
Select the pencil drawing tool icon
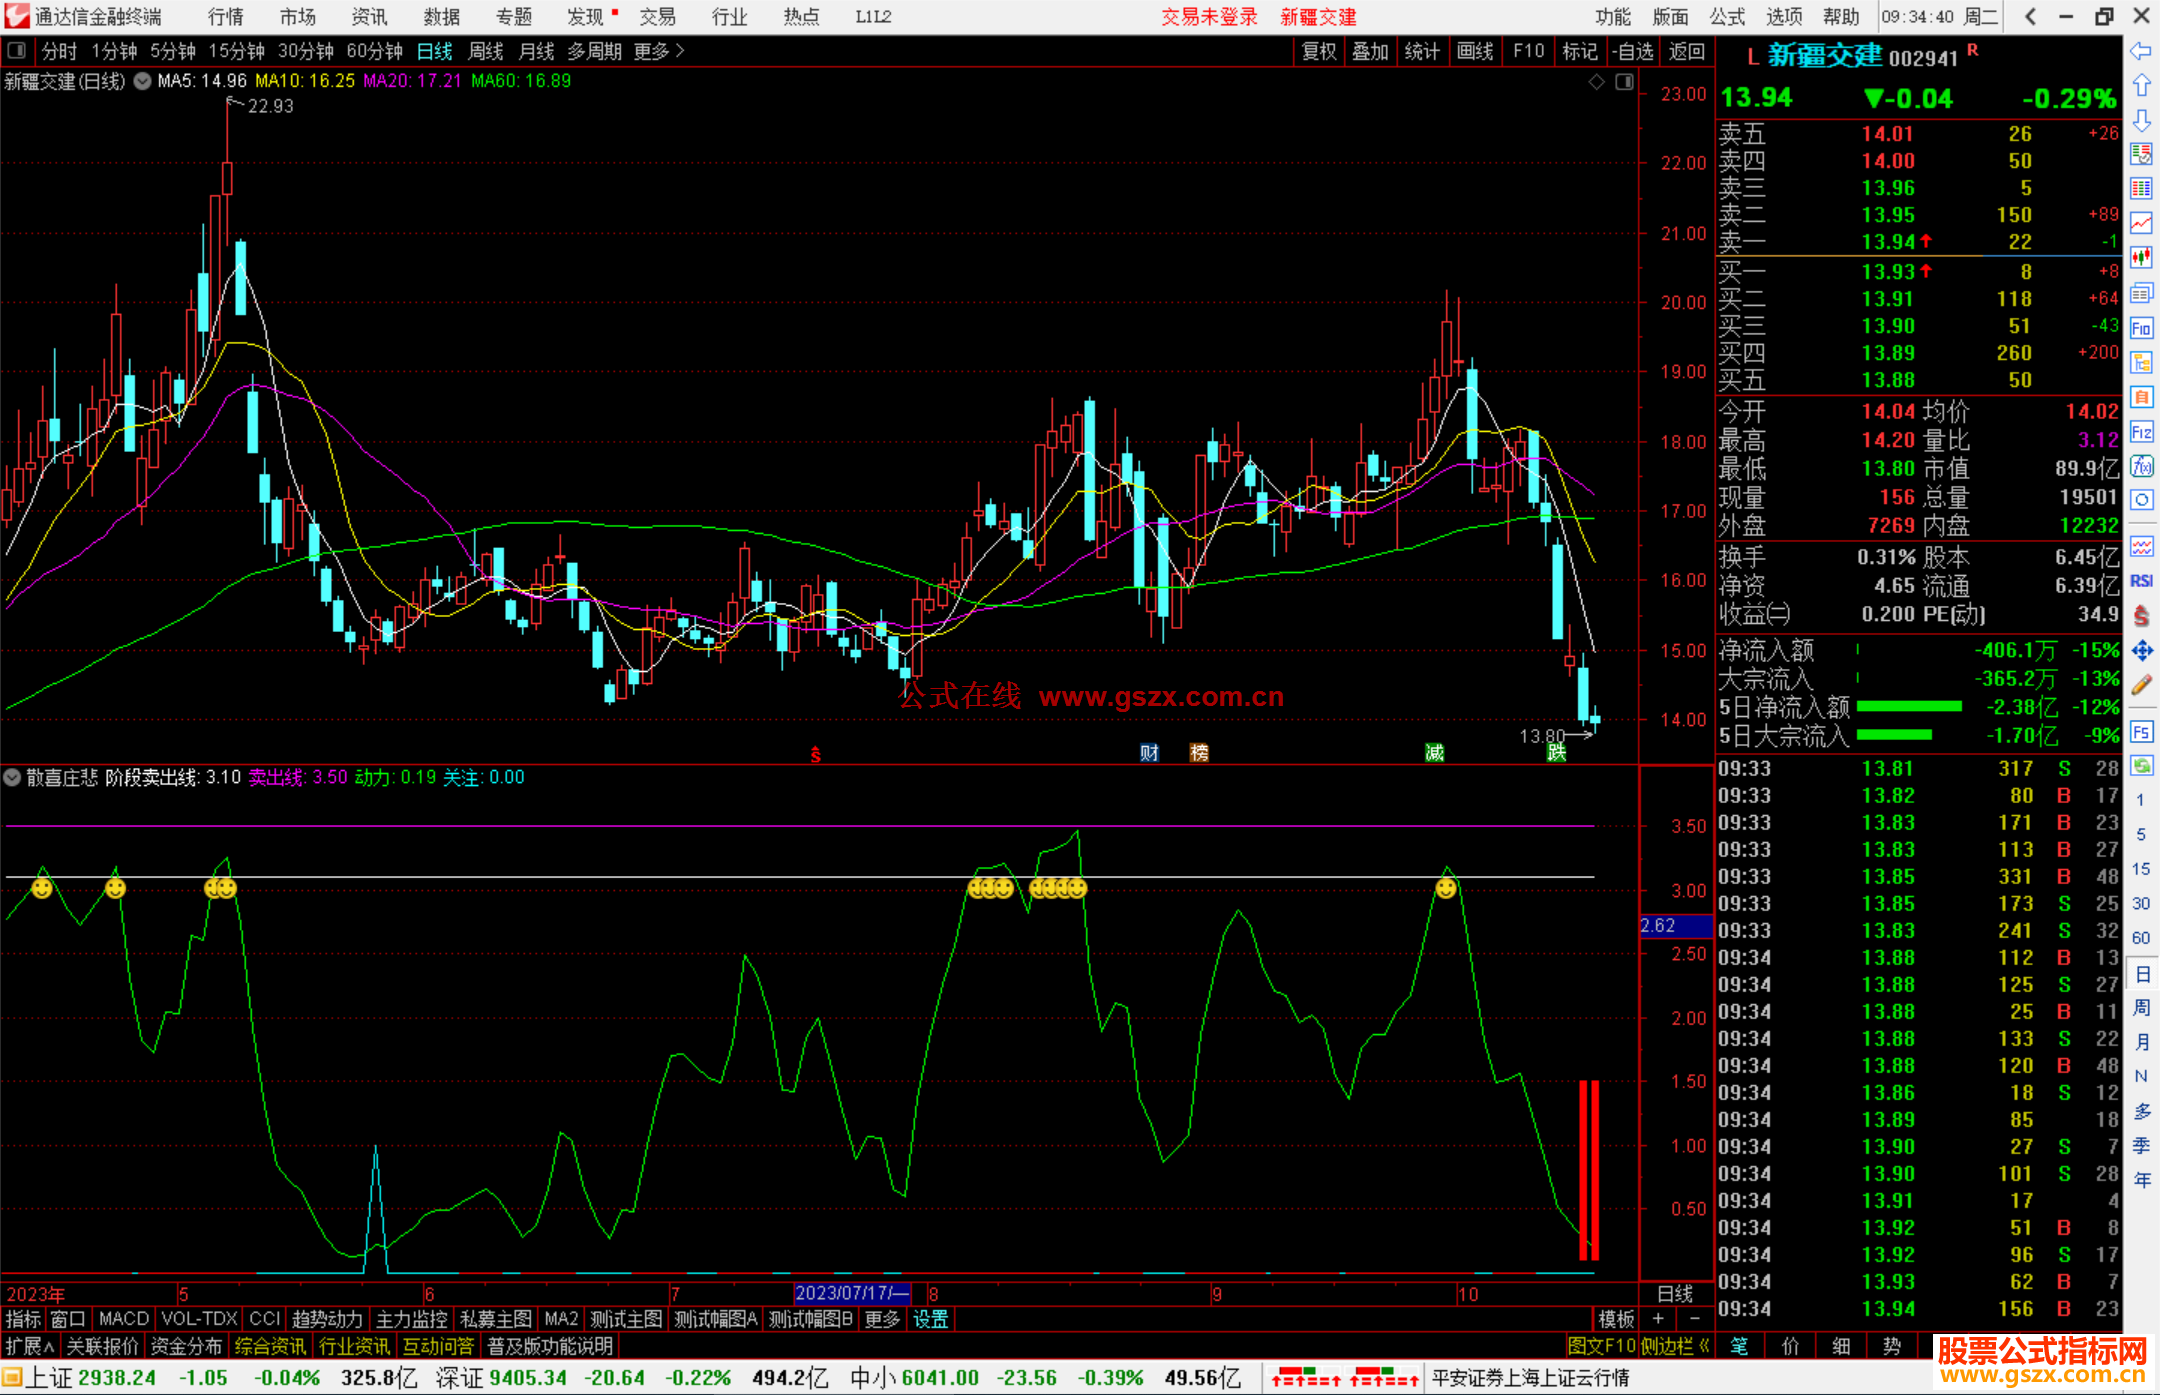coord(2141,685)
